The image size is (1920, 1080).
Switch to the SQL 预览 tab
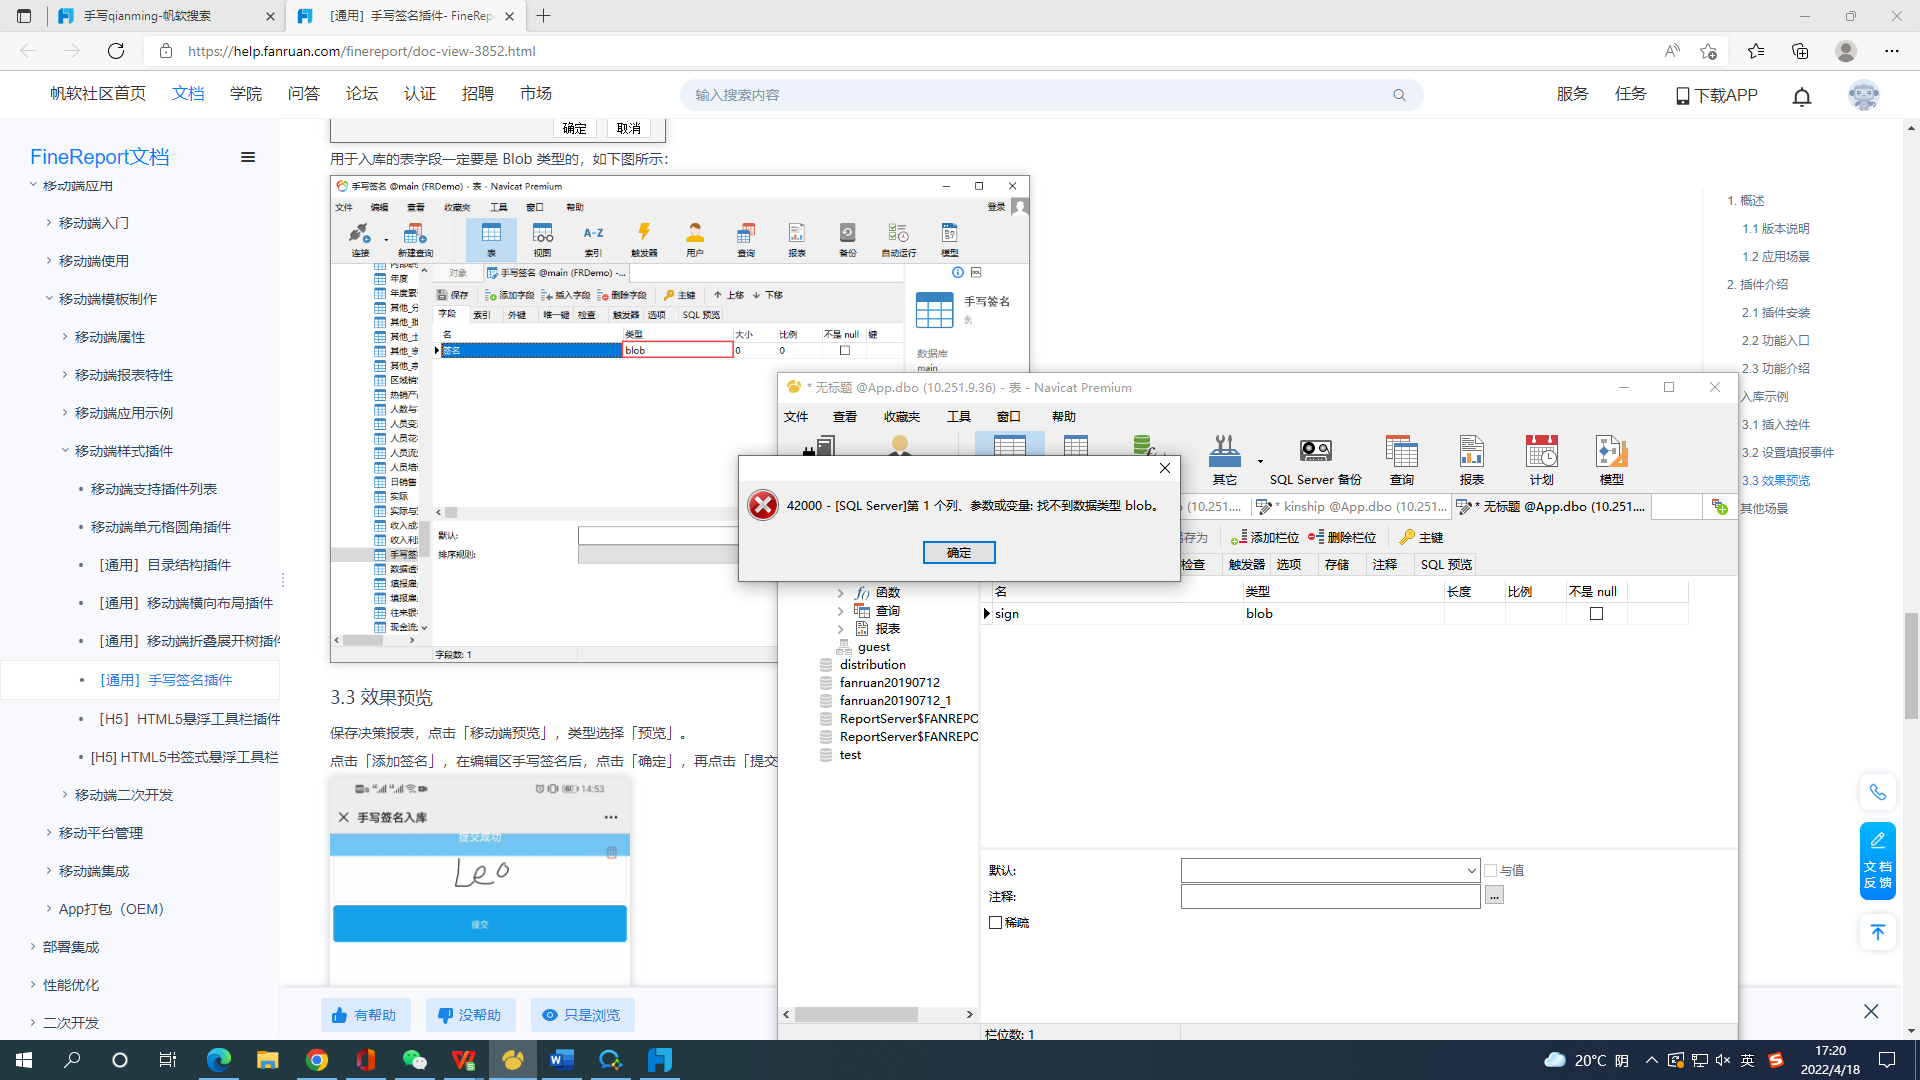1446,564
